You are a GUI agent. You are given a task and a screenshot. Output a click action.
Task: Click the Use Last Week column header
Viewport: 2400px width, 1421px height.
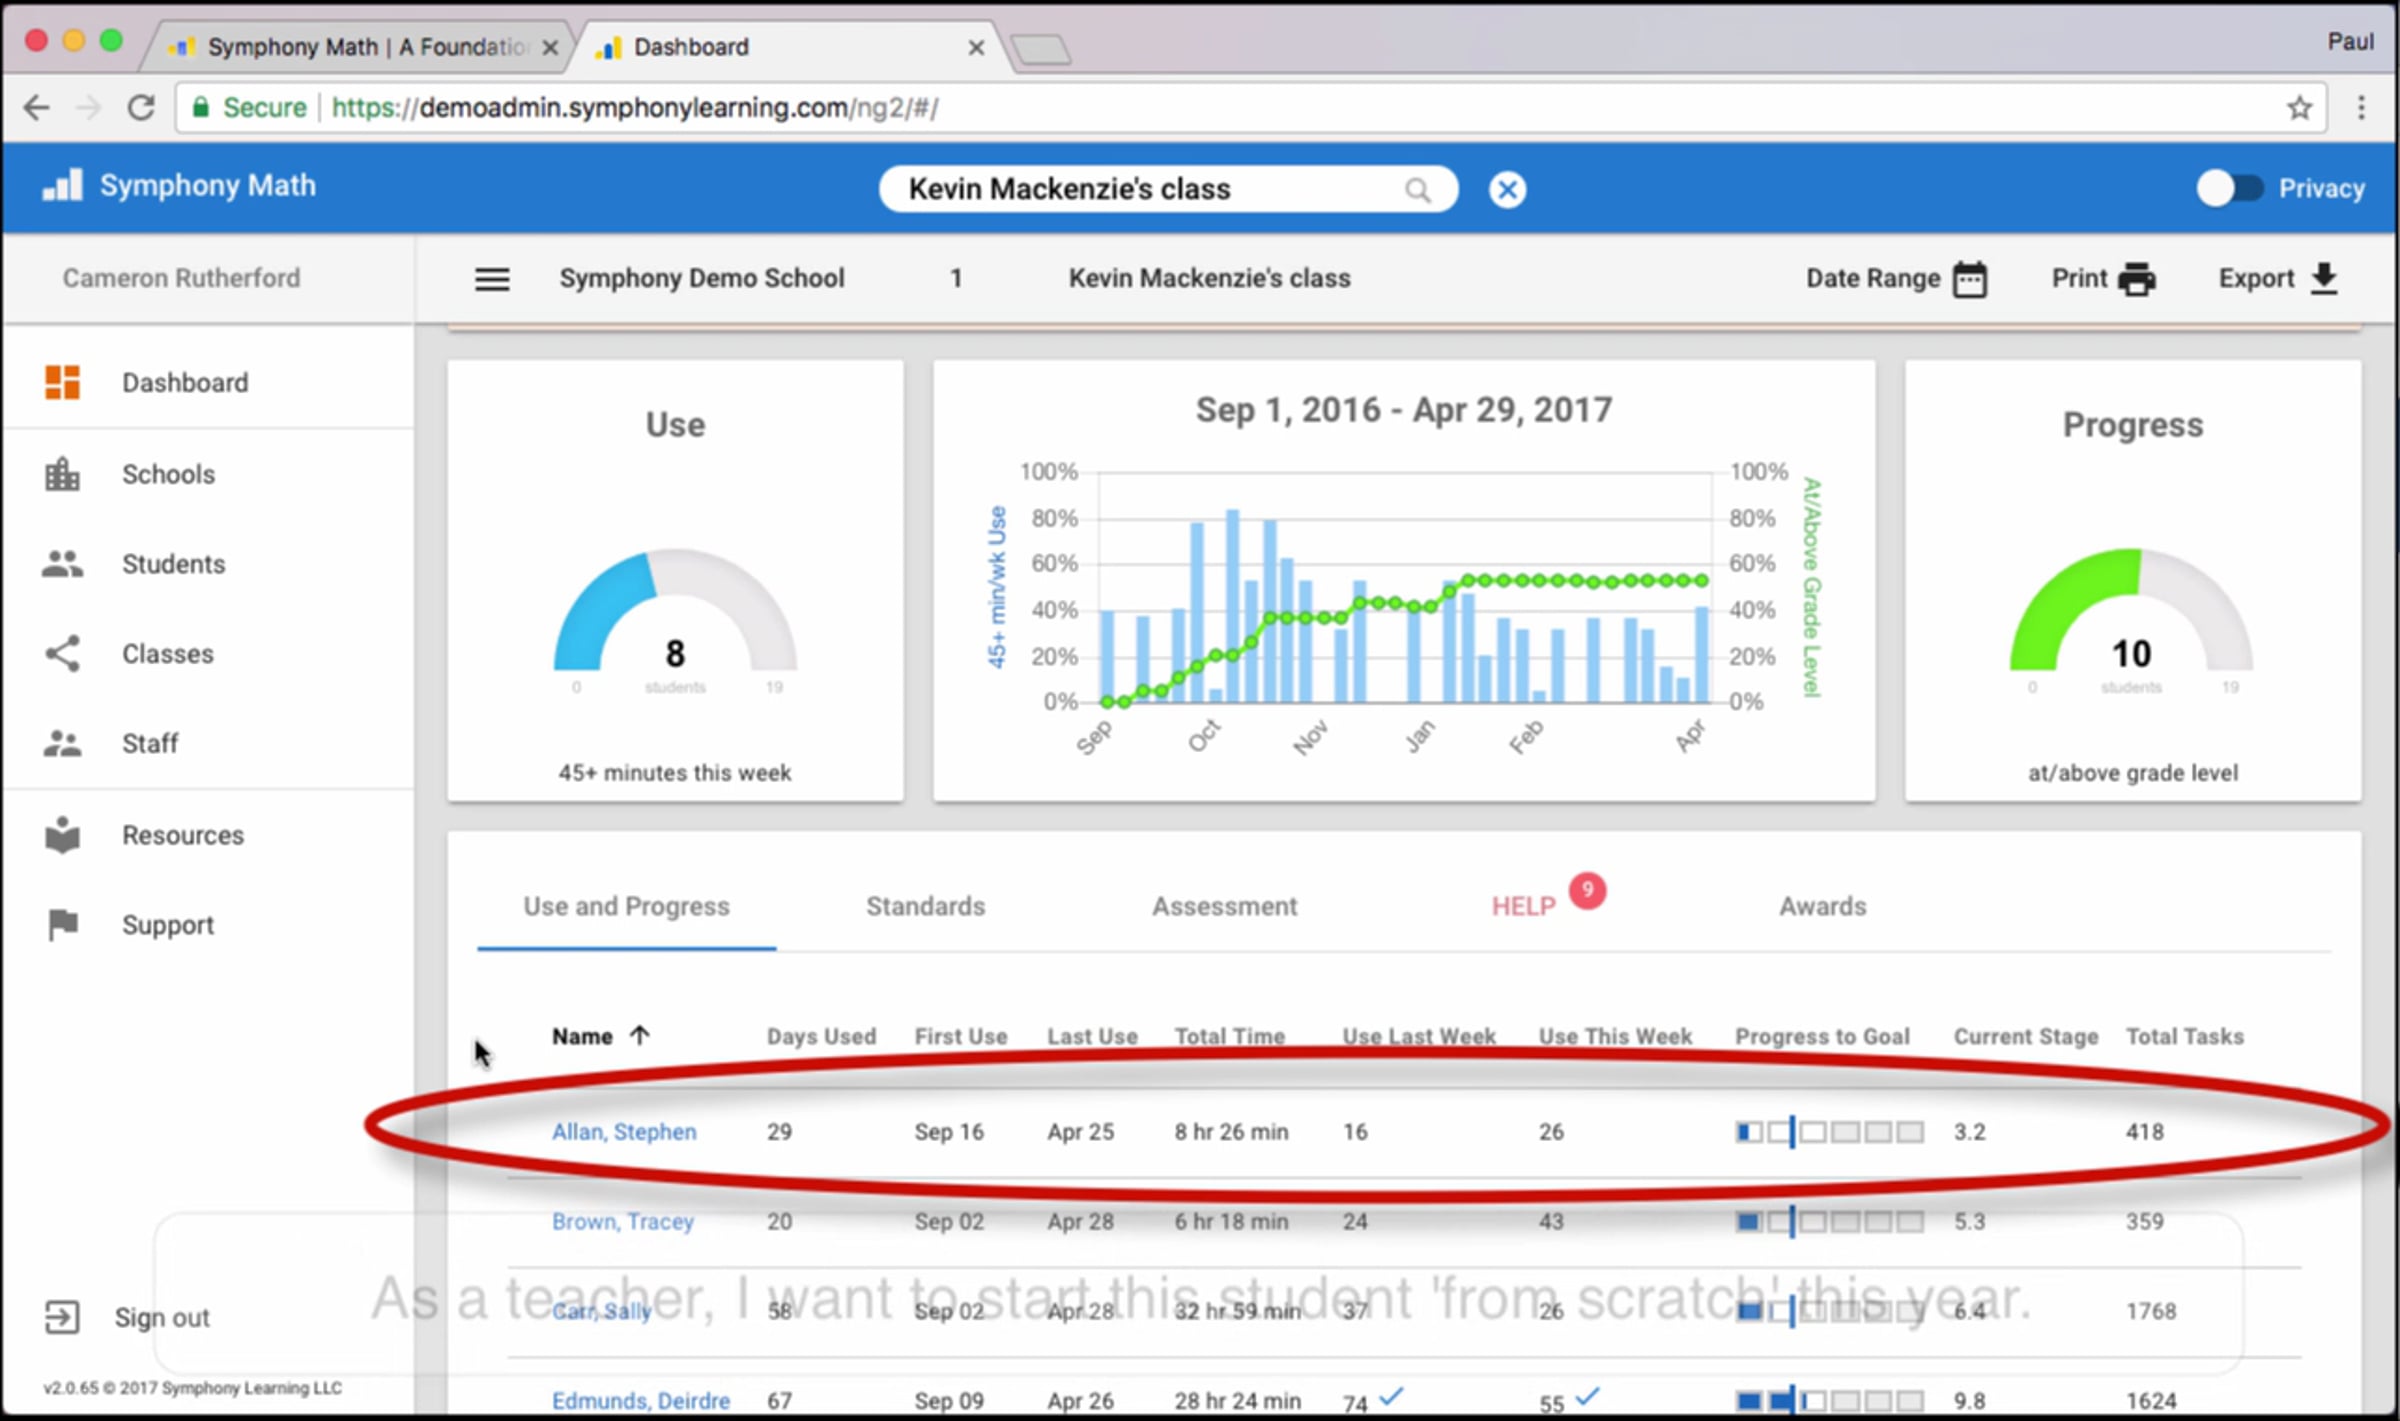[1419, 1036]
